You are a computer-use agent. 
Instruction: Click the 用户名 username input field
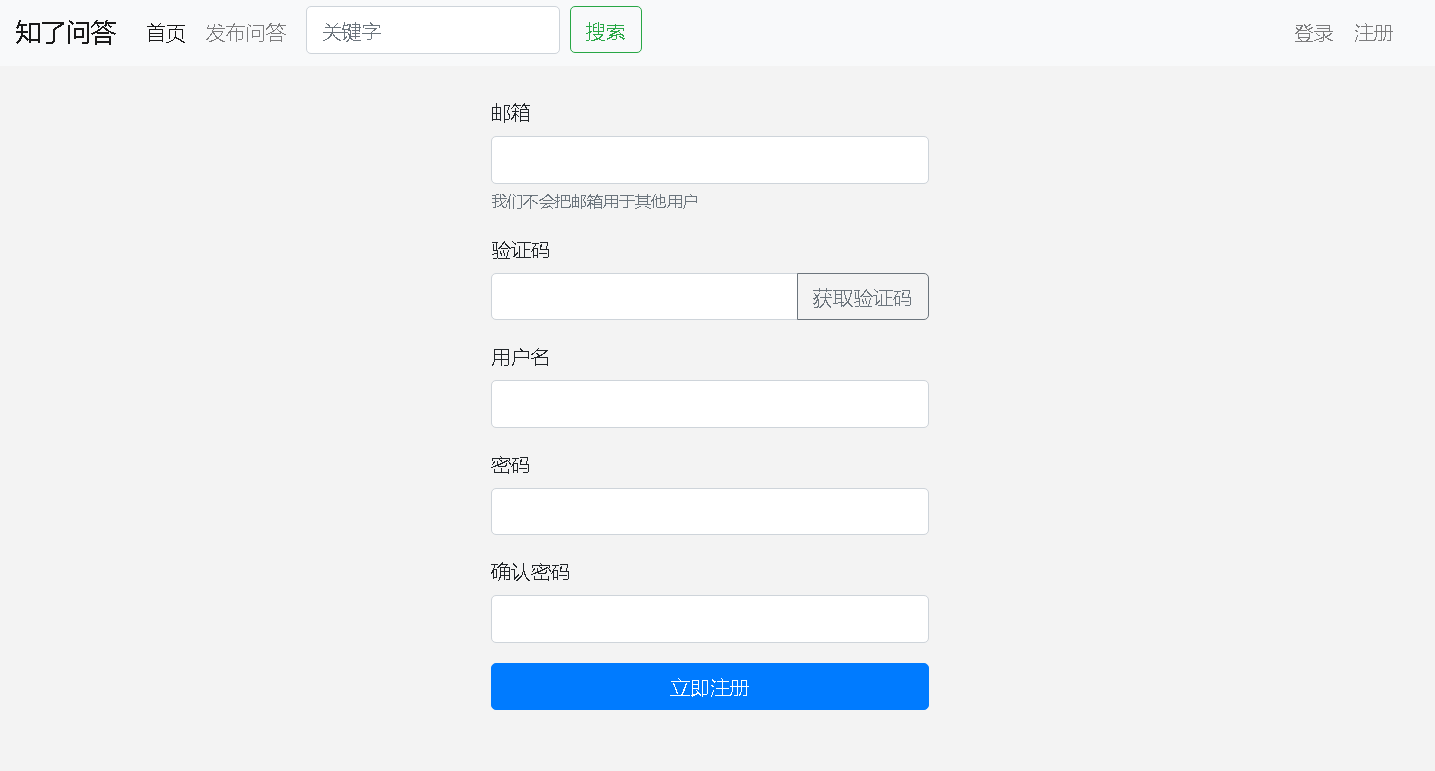click(709, 403)
